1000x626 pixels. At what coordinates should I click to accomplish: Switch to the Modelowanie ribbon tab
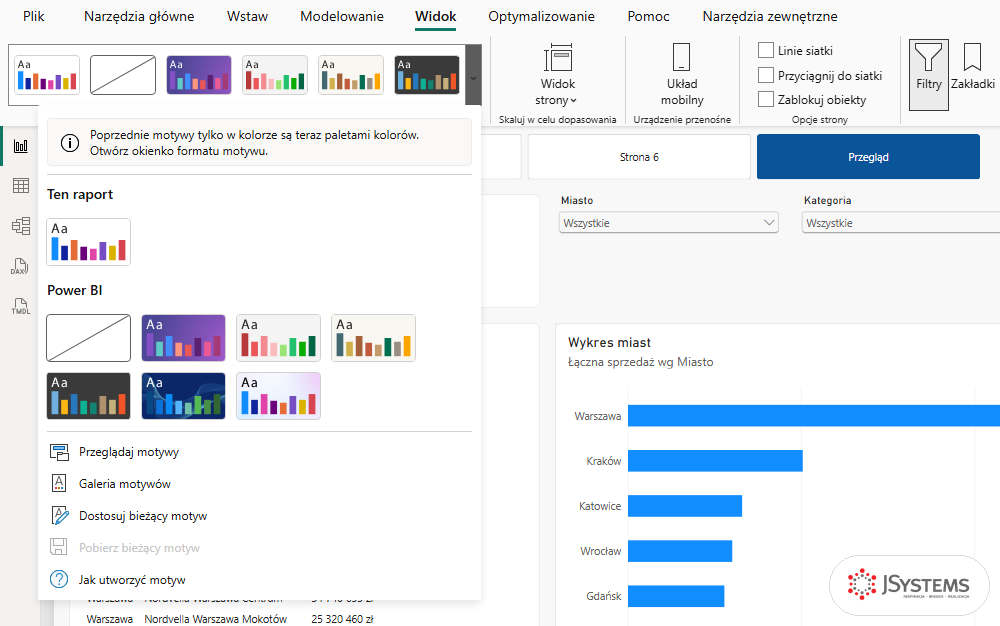(342, 17)
